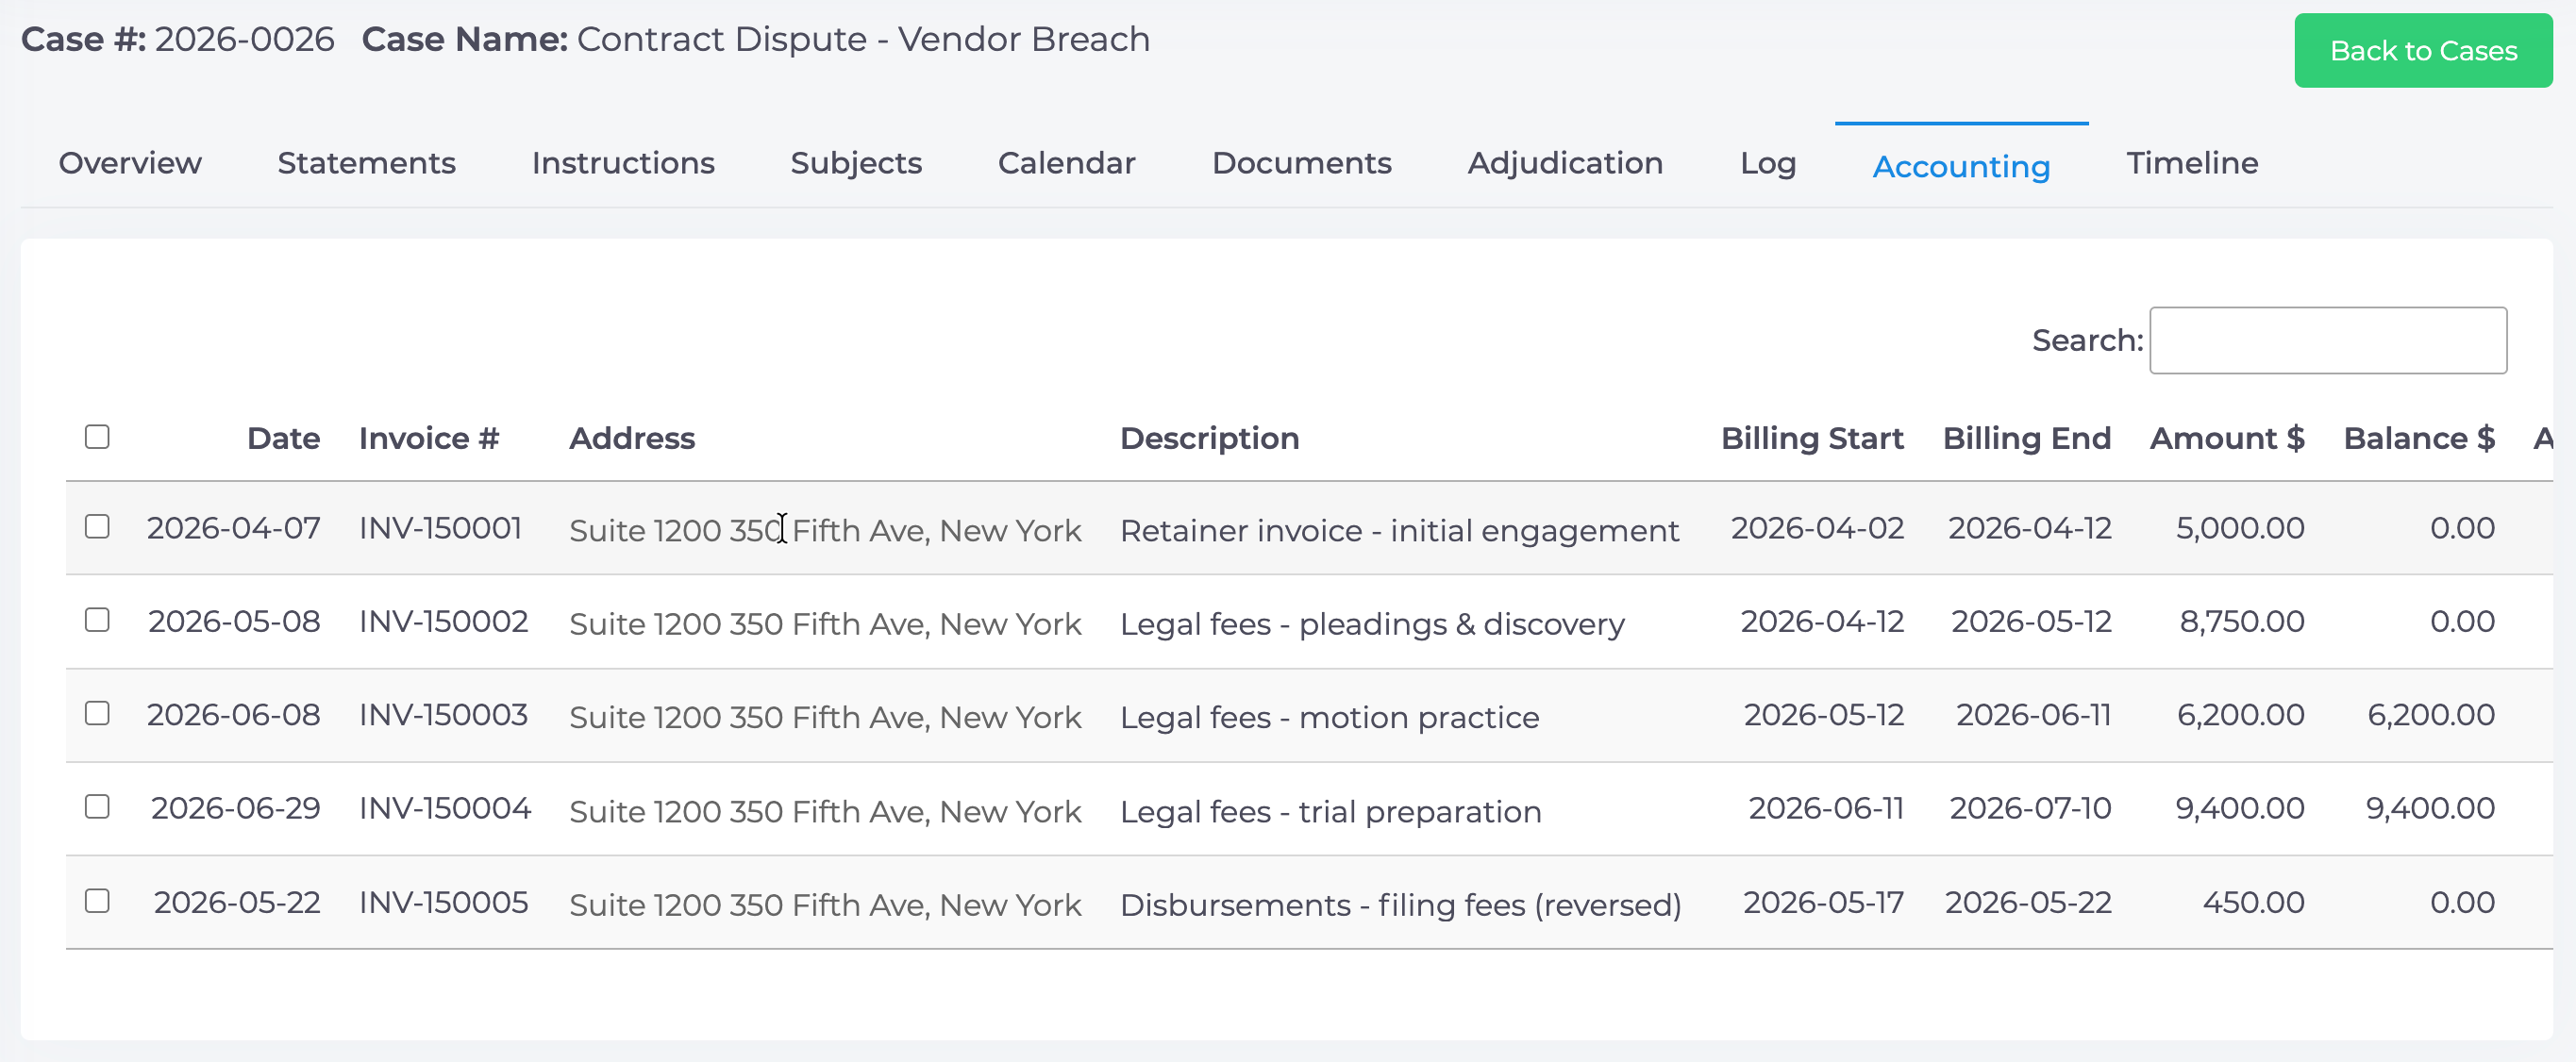Viewport: 2576px width, 1062px height.
Task: Switch to the Statements tab
Action: click(366, 163)
